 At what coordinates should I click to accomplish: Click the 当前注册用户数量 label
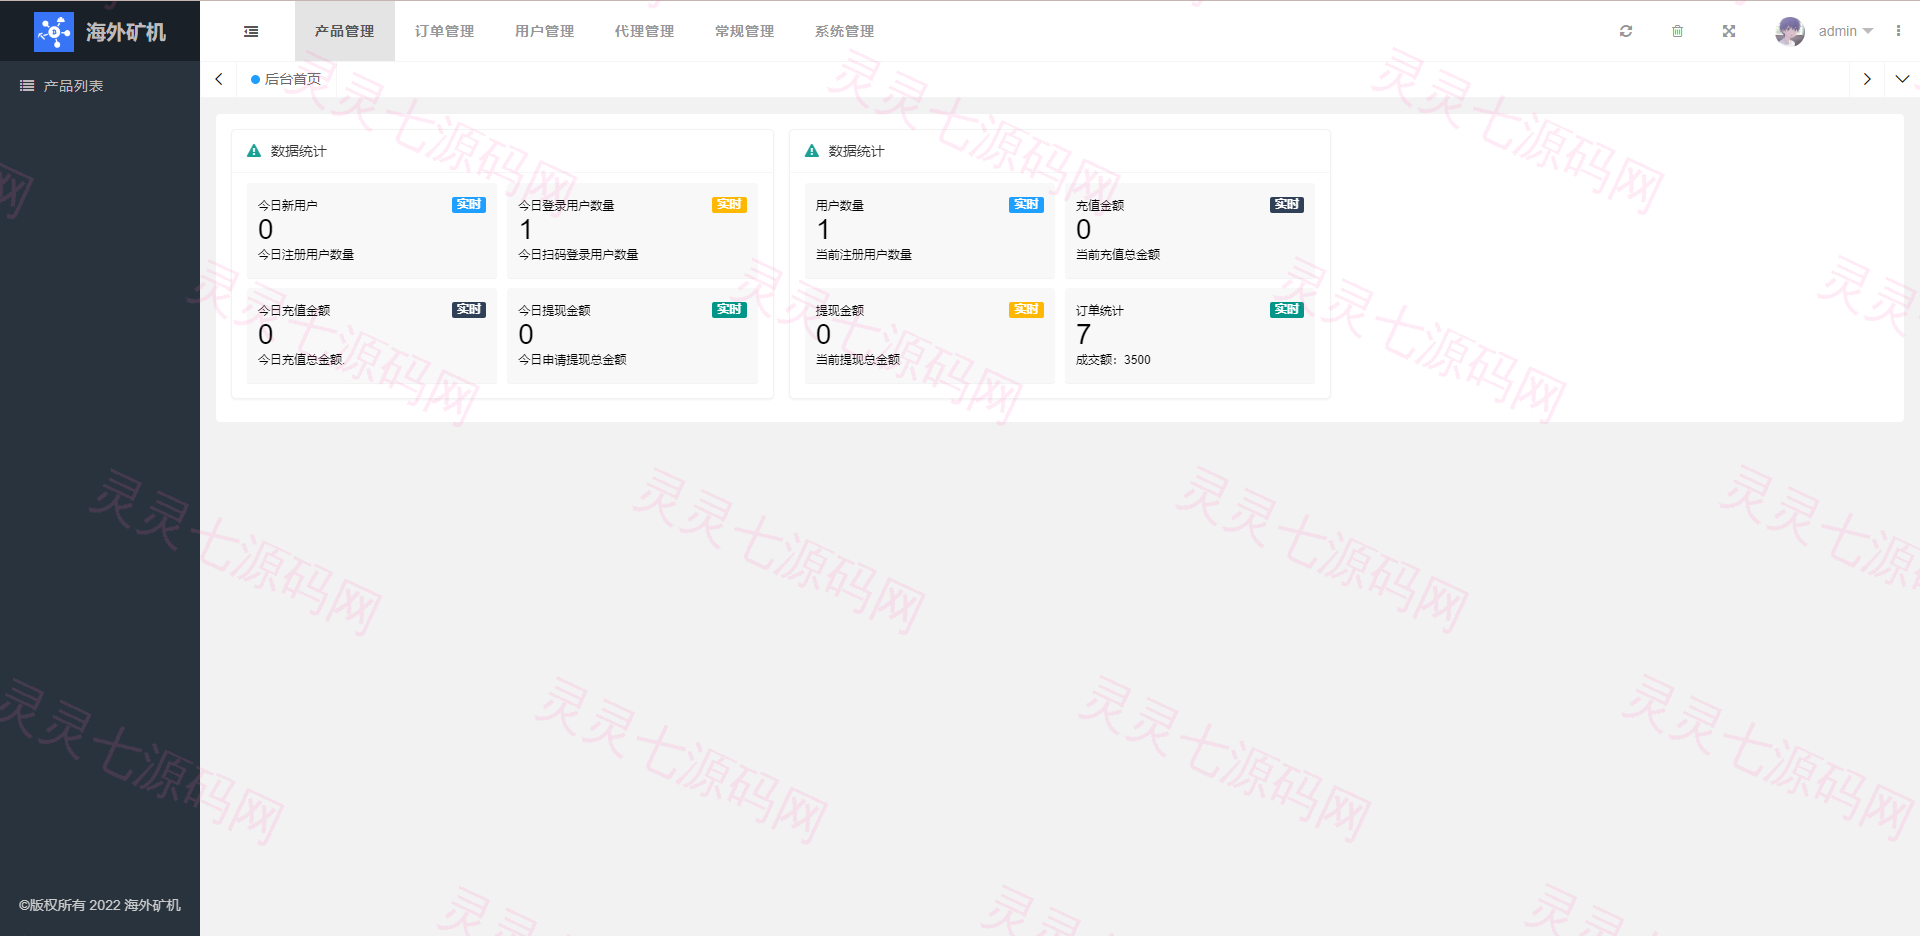click(864, 255)
